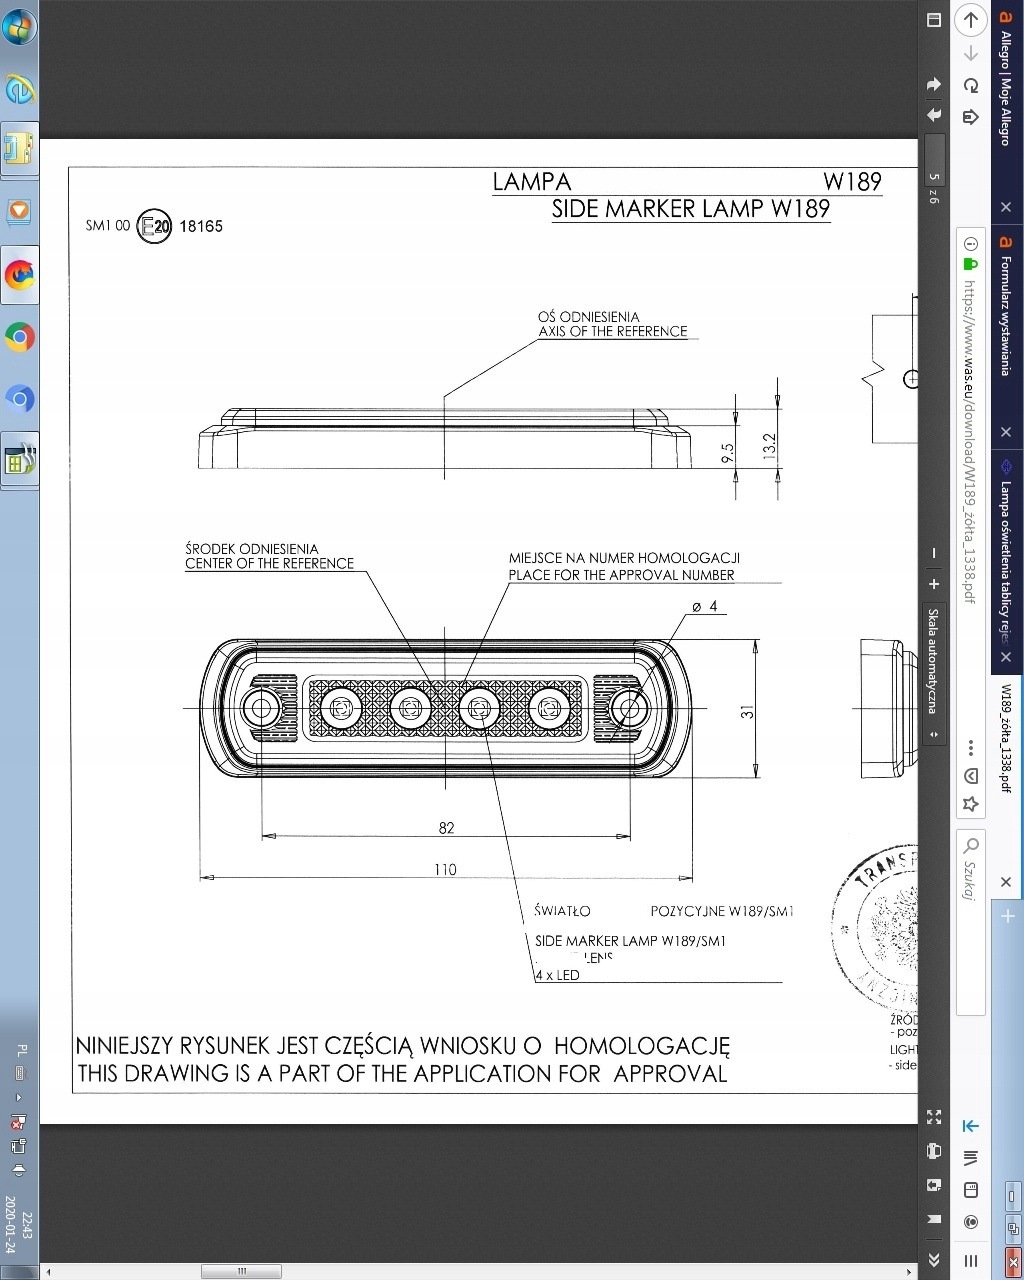Image resolution: width=1024 pixels, height=1280 pixels.
Task: Zoom out the PDF with minus button
Action: point(934,553)
